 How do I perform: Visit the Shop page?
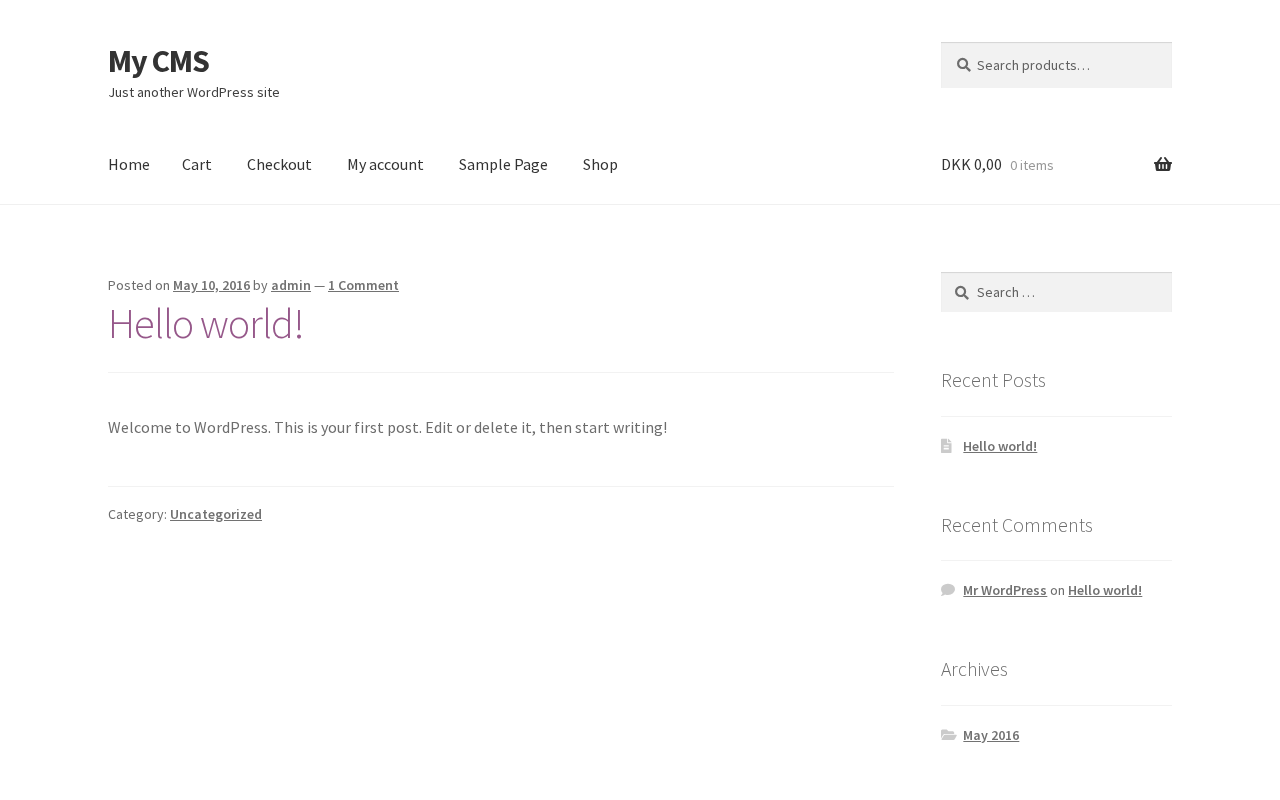pos(600,164)
